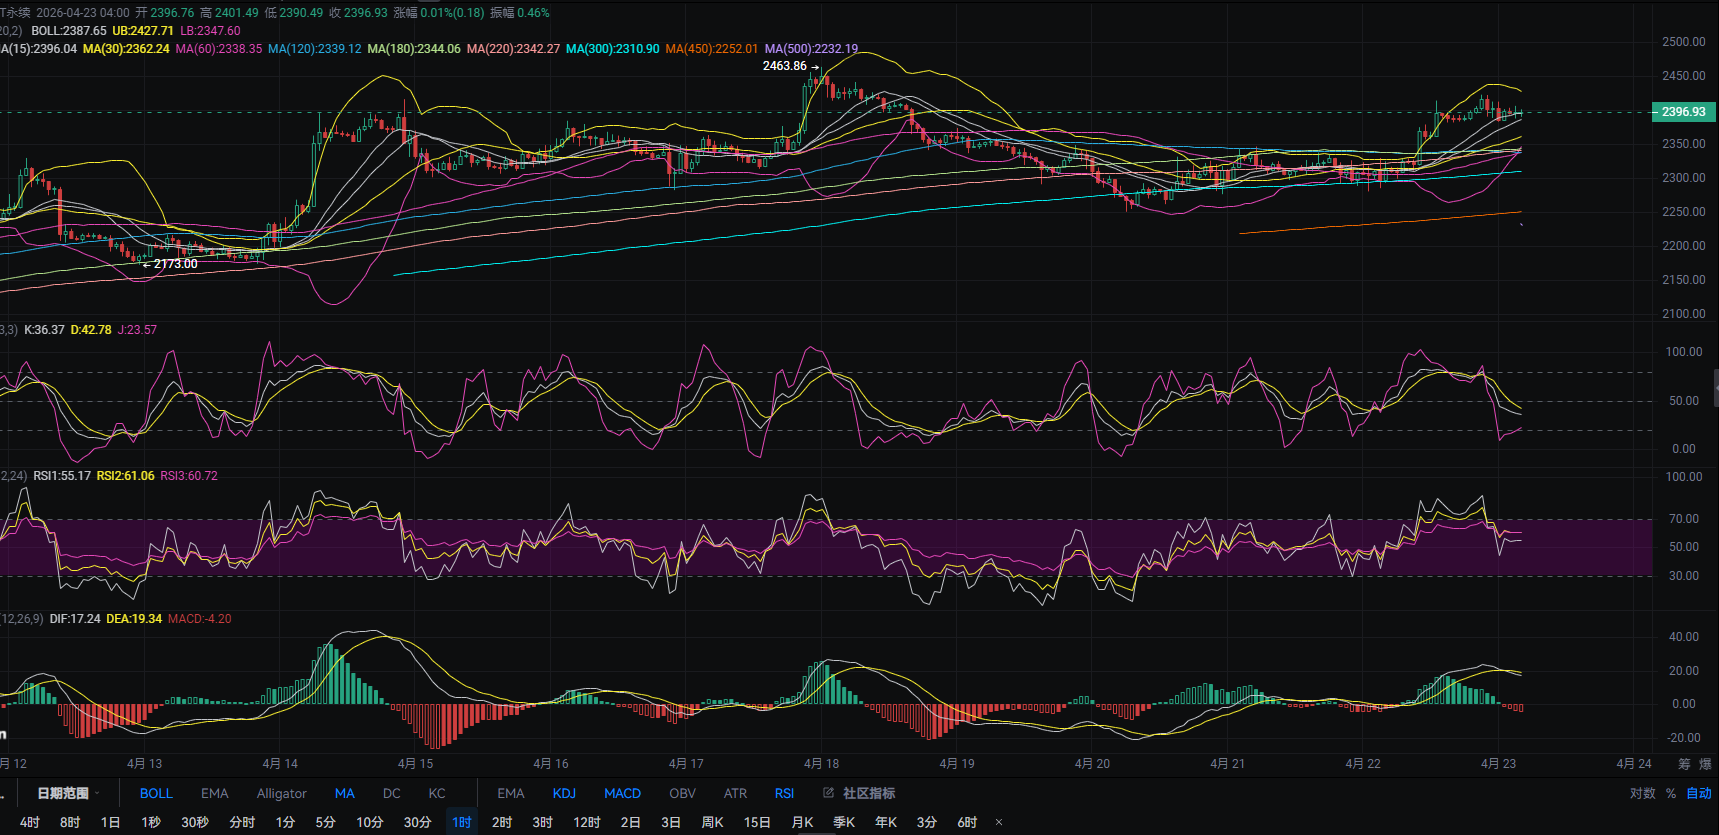Screen dimensions: 1719x835
Task: Enable the Alligator overlay indicator
Action: (x=281, y=793)
